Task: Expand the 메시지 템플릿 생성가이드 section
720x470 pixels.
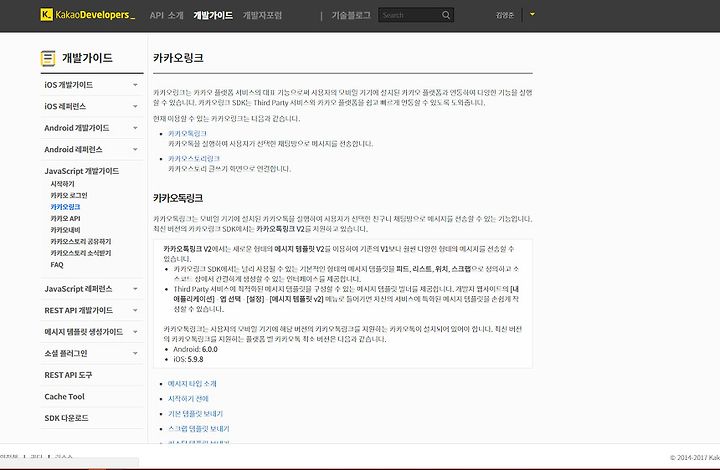Action: (x=92, y=332)
